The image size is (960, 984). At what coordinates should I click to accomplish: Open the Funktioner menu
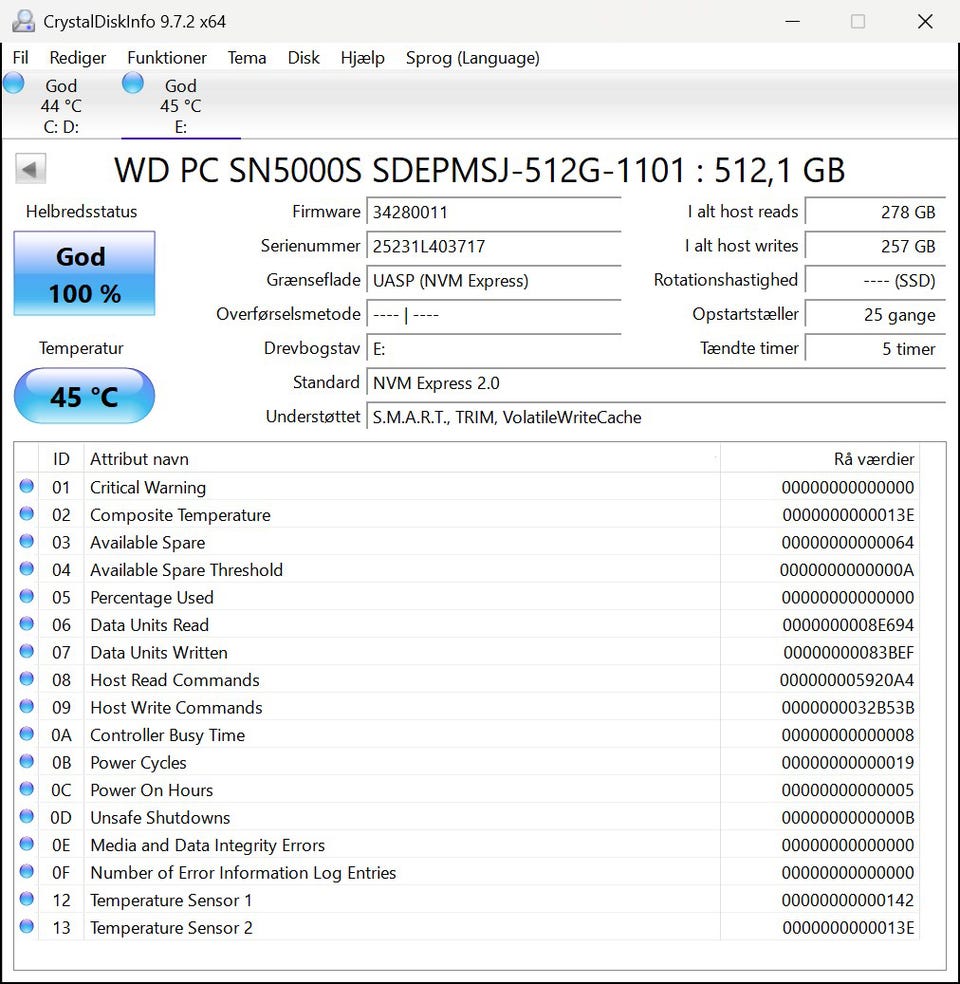[x=167, y=58]
